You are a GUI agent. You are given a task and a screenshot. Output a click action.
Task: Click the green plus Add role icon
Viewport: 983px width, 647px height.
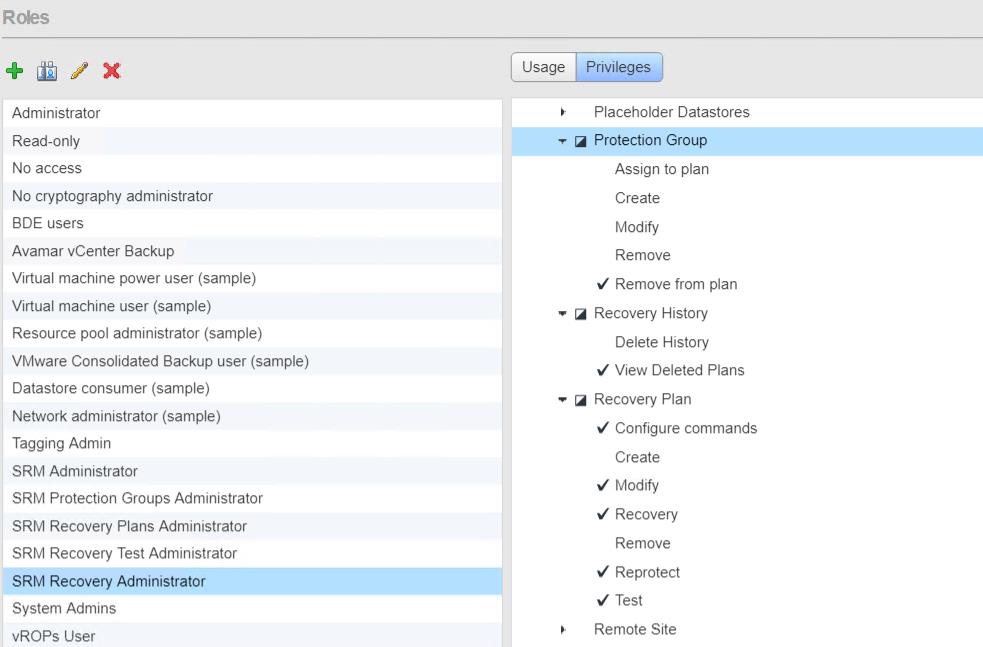[14, 71]
